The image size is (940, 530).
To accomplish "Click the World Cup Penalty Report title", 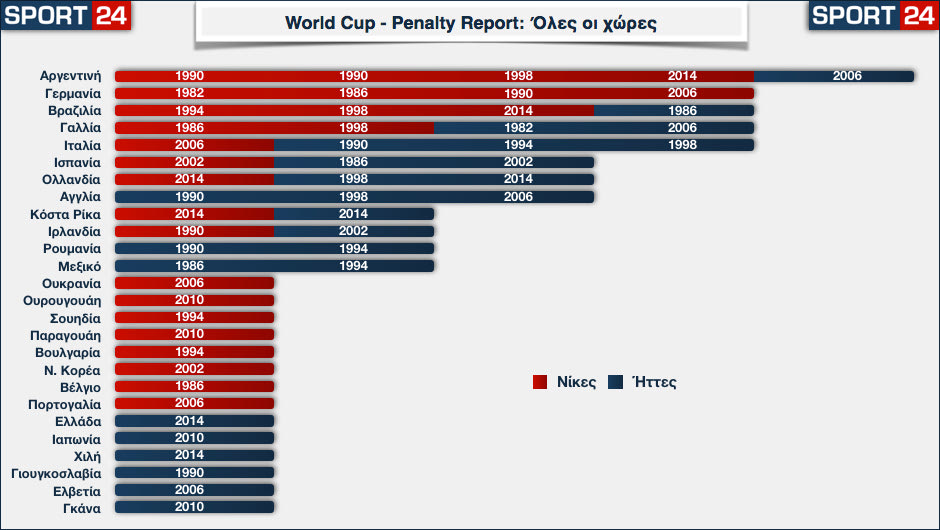I will 470,23.
